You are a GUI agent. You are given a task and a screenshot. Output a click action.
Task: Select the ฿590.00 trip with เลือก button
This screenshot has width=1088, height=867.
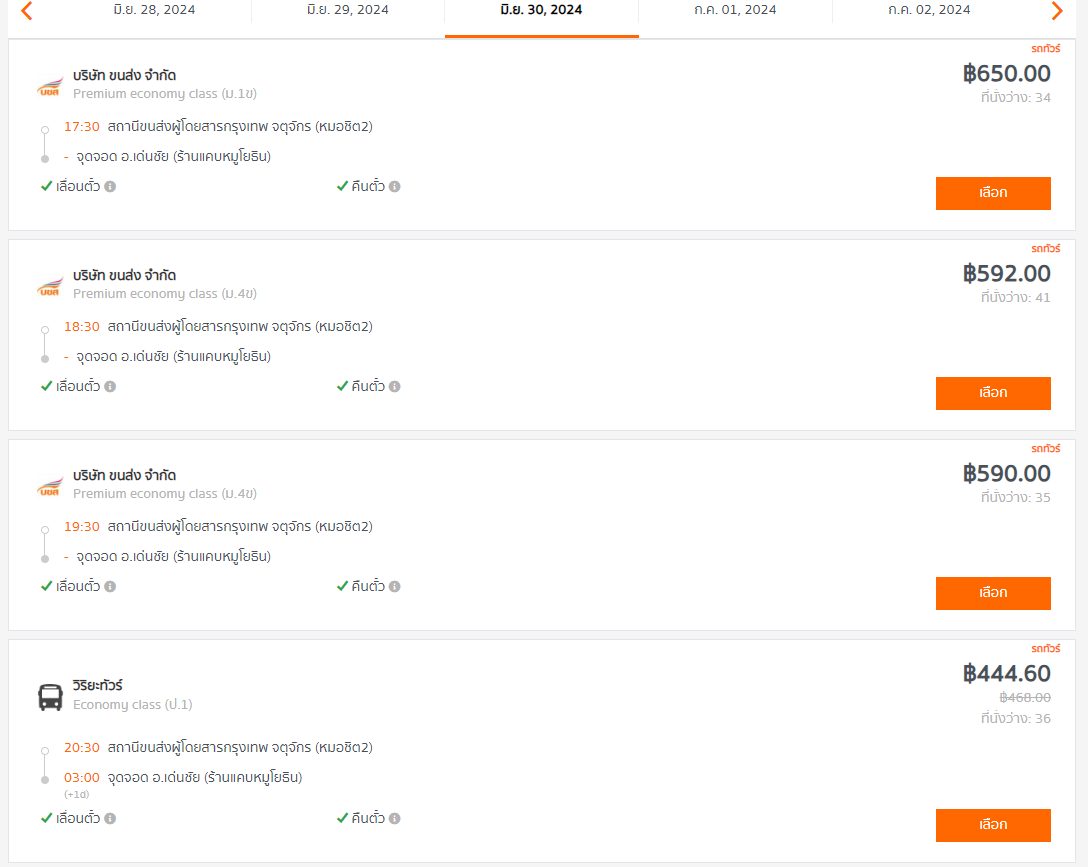coord(993,594)
